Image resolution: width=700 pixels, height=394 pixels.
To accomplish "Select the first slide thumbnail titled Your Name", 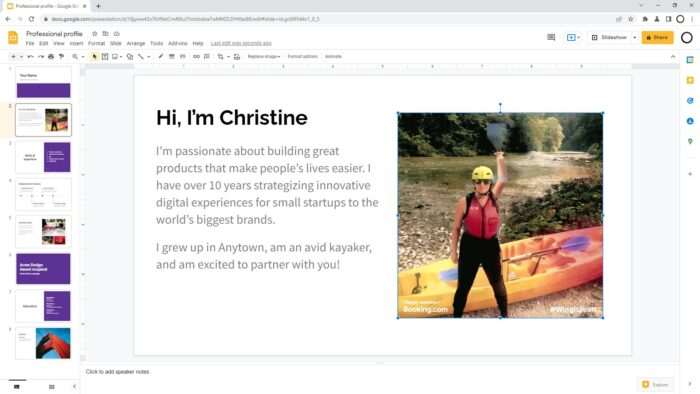I will (43, 83).
